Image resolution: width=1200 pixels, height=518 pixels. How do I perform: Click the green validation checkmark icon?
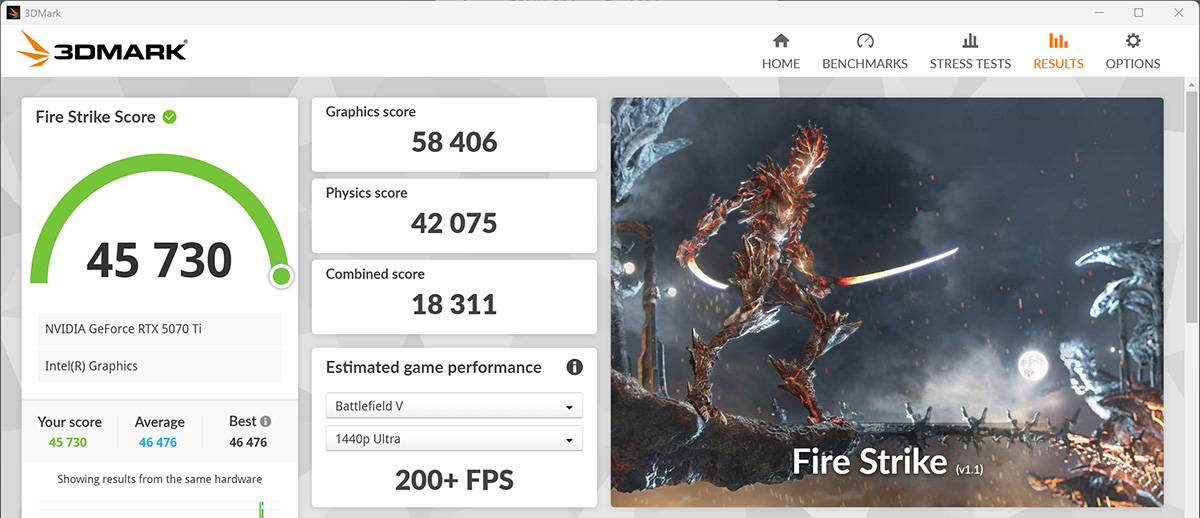(170, 117)
